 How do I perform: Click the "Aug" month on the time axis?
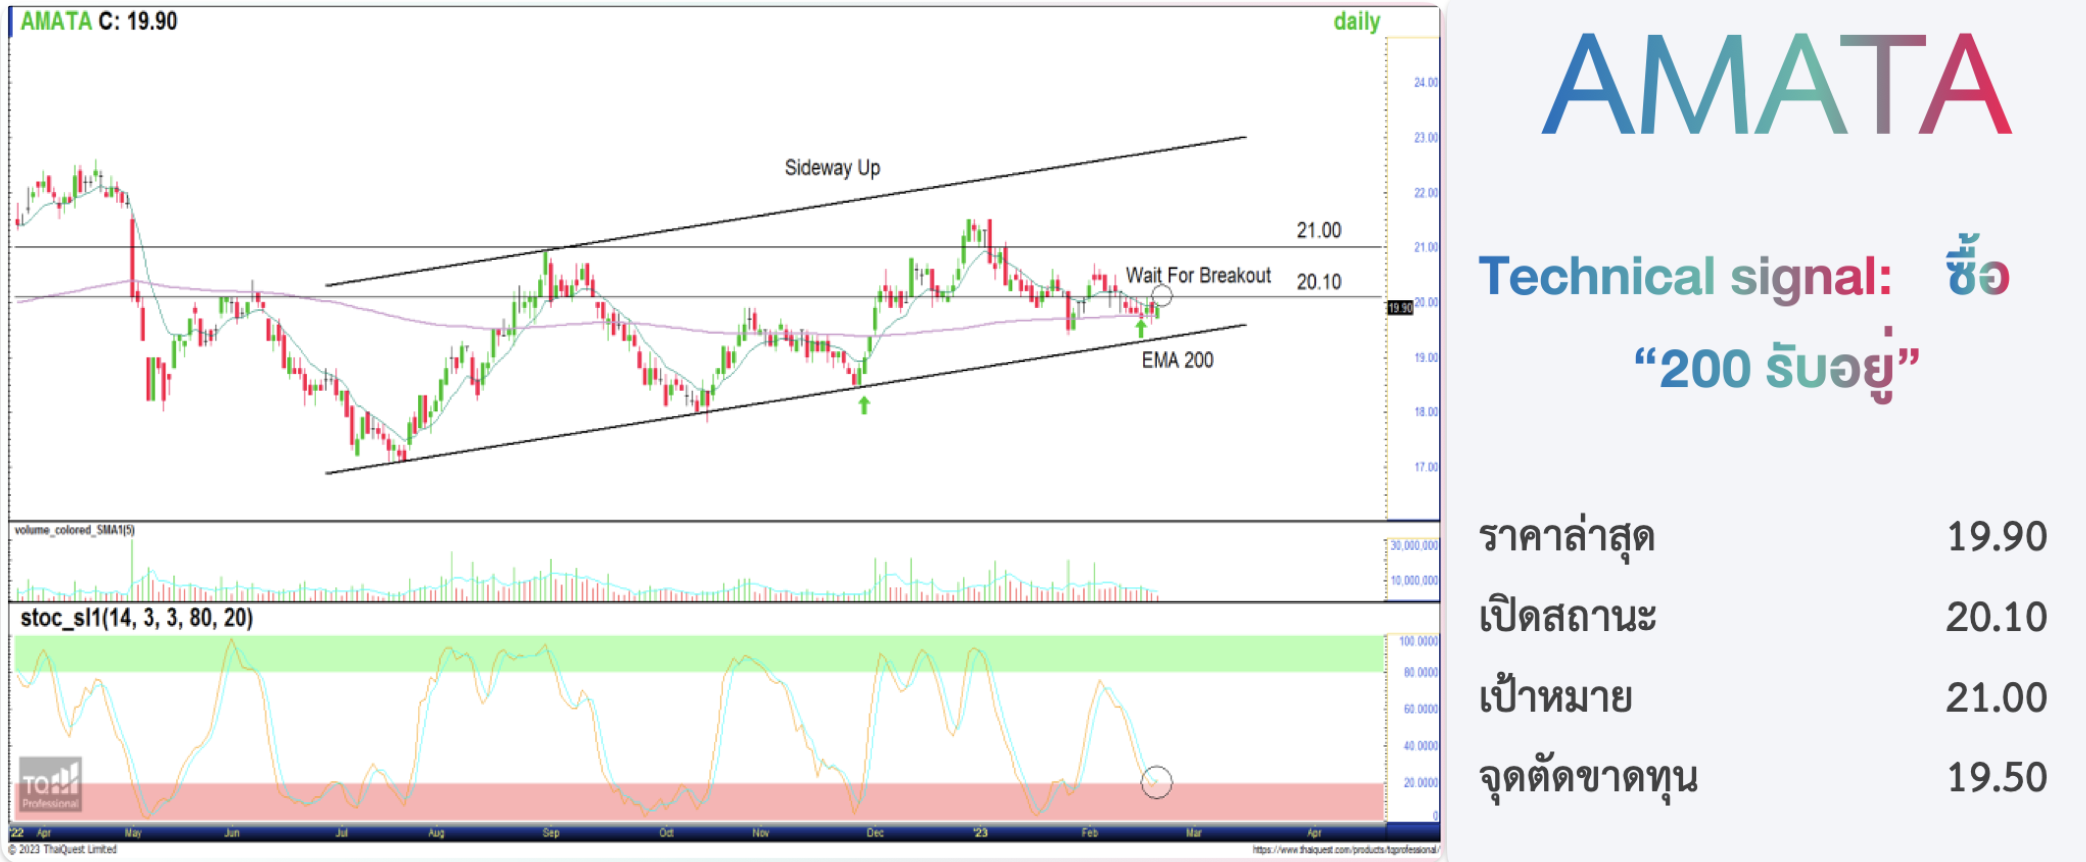point(436,832)
